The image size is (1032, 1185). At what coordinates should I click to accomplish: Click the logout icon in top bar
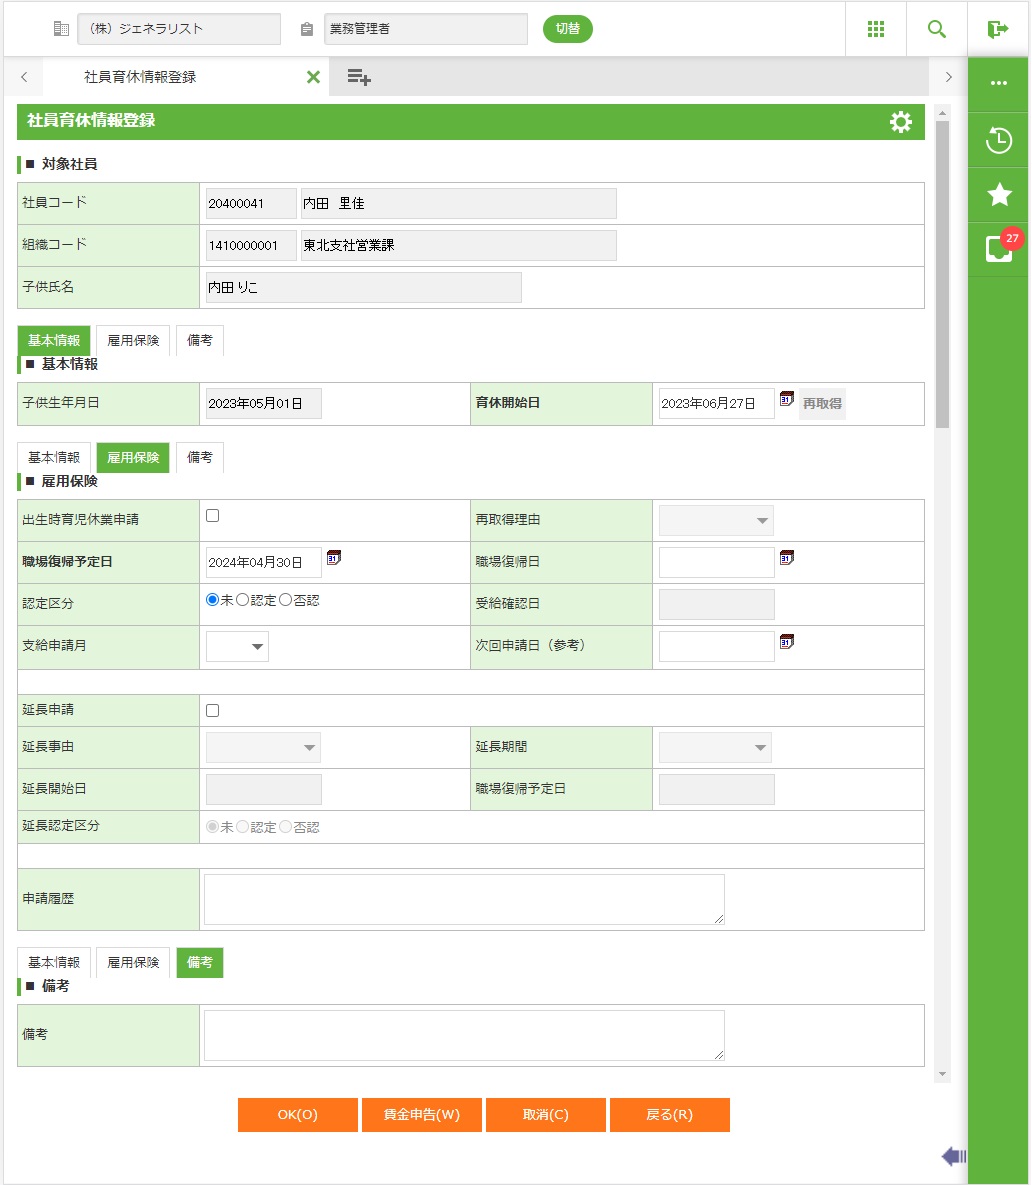pyautogui.click(x=998, y=29)
